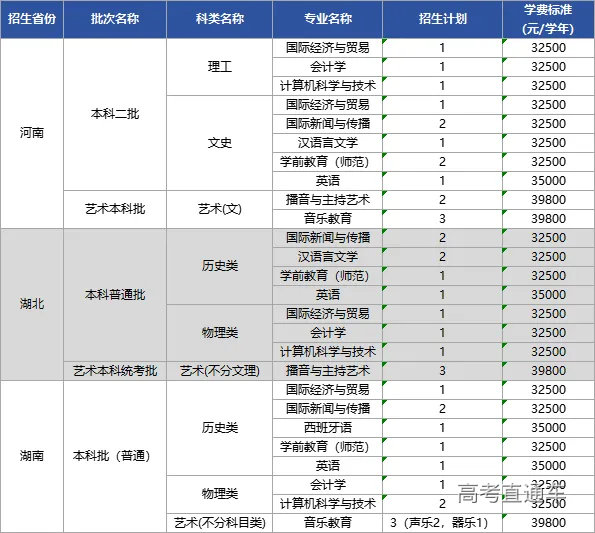595x533 pixels.
Task: Click the 艺术(不分文理) category cell
Action: [x=219, y=371]
